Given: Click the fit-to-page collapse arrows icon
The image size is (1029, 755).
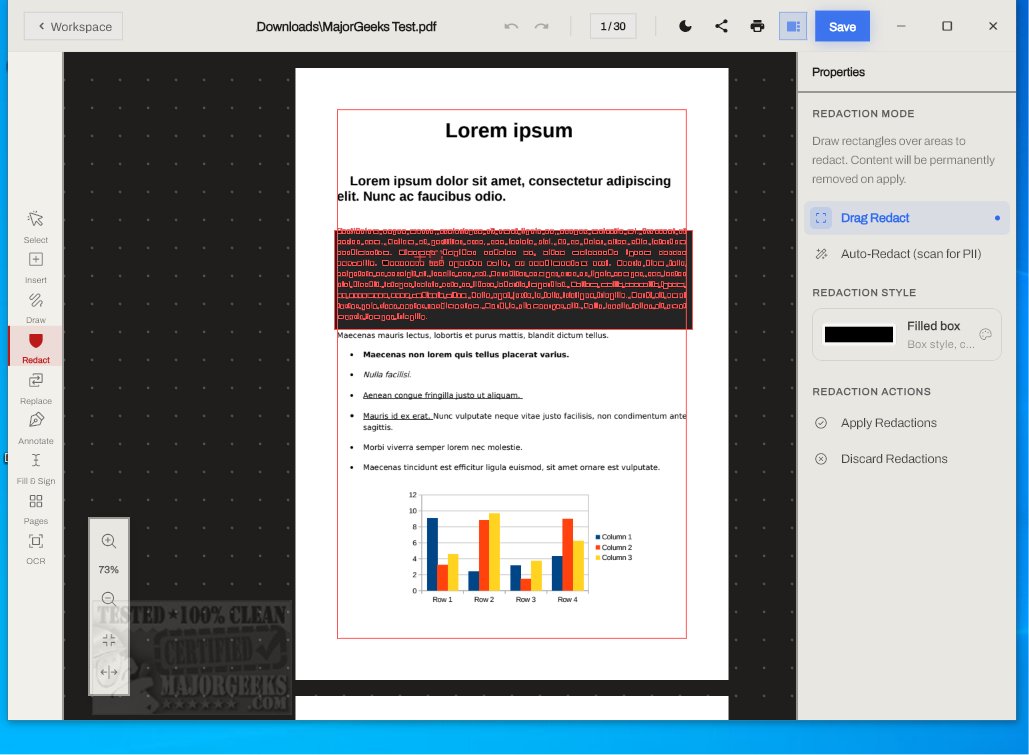Looking at the screenshot, I should 109,640.
